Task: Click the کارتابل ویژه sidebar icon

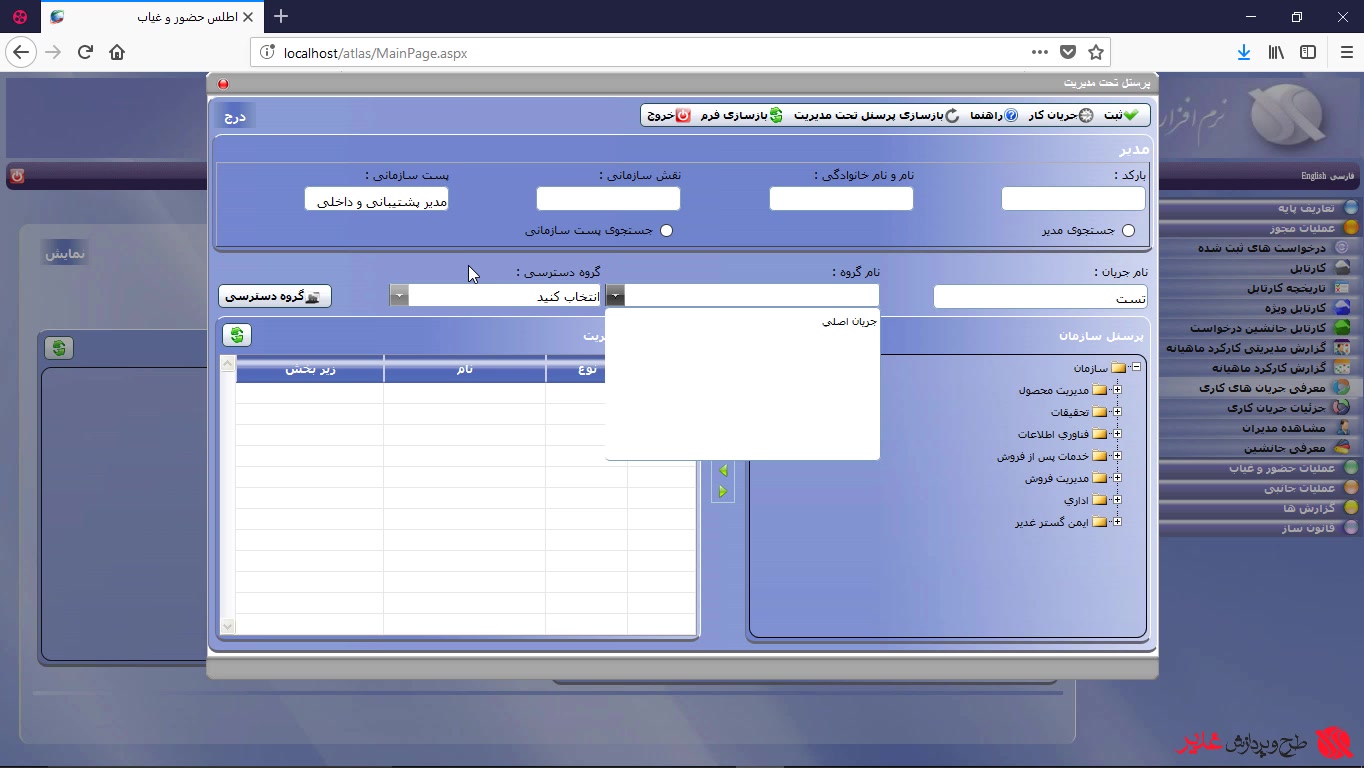Action: click(1342, 308)
